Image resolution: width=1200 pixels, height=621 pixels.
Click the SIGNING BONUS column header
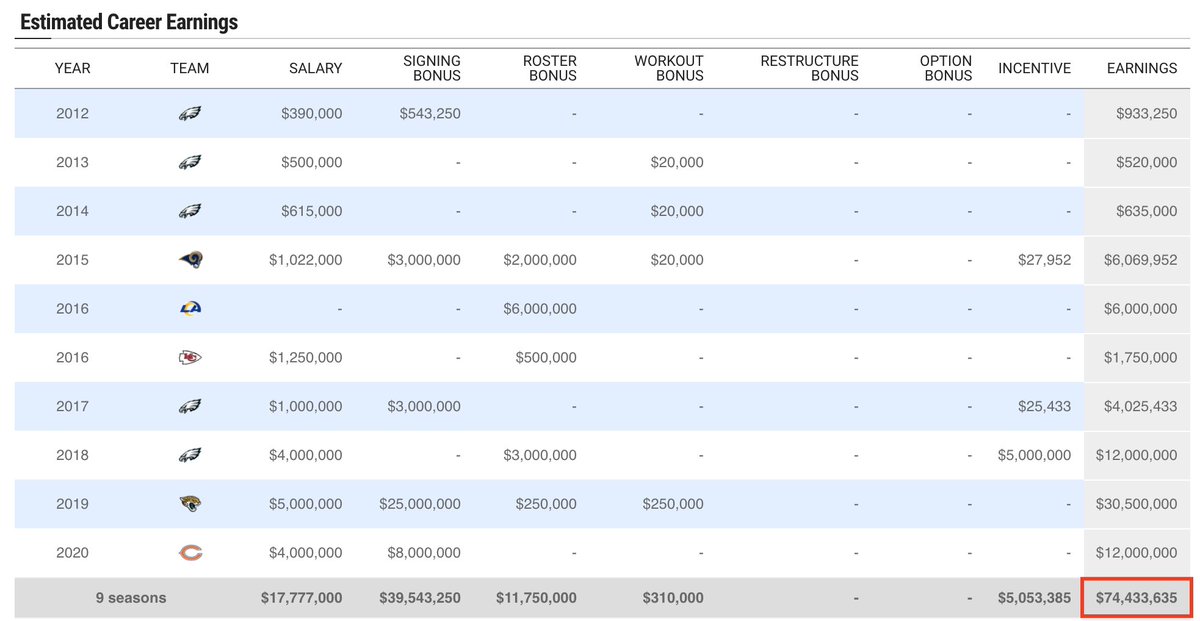pos(431,68)
